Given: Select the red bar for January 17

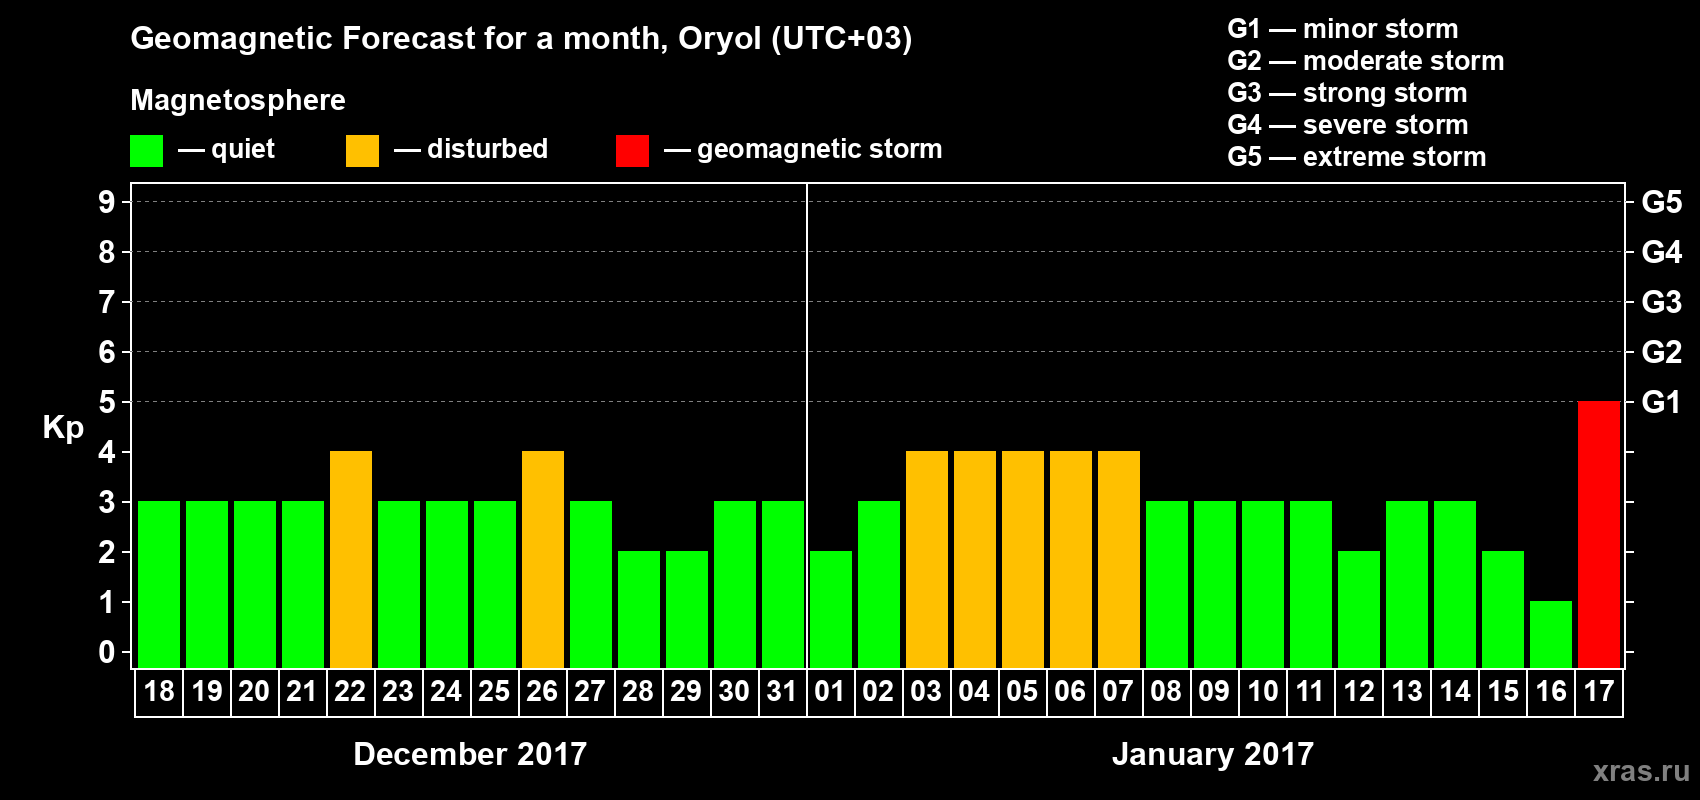Looking at the screenshot, I should 1599,534.
